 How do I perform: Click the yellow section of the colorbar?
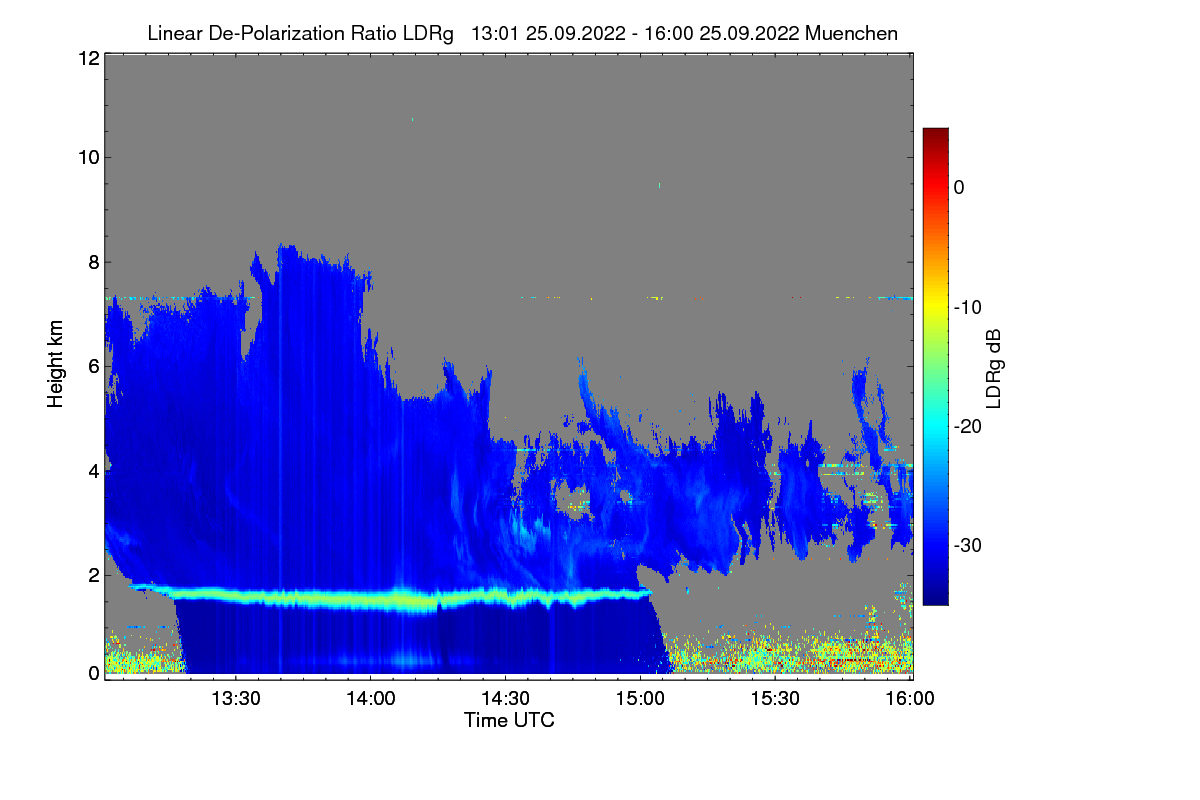tap(935, 307)
